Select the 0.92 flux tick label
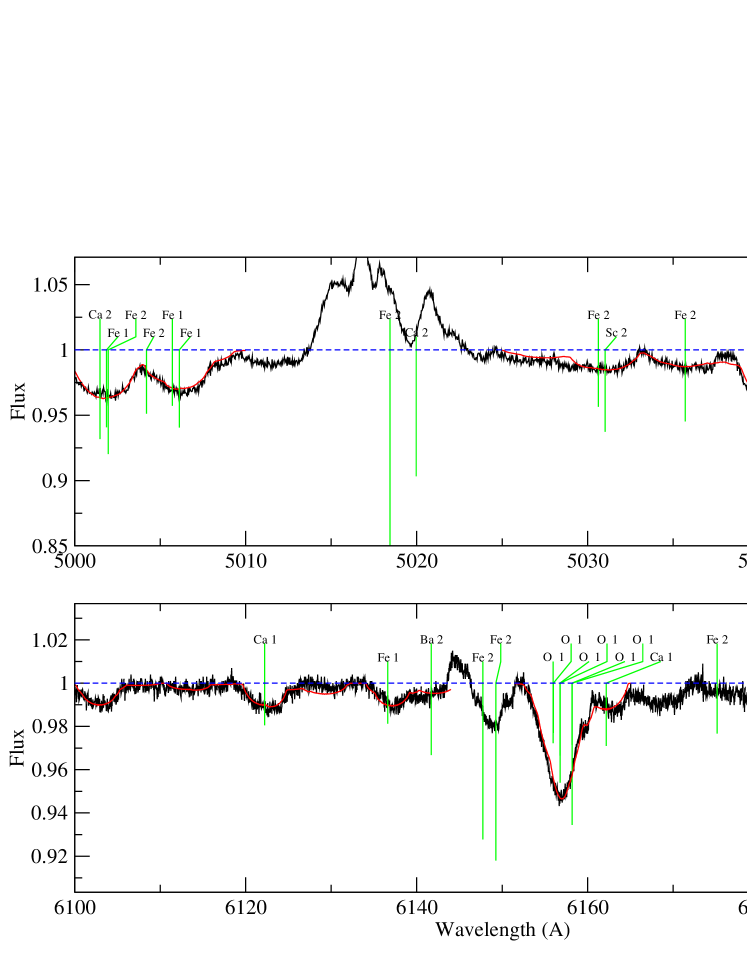 (x=51, y=856)
